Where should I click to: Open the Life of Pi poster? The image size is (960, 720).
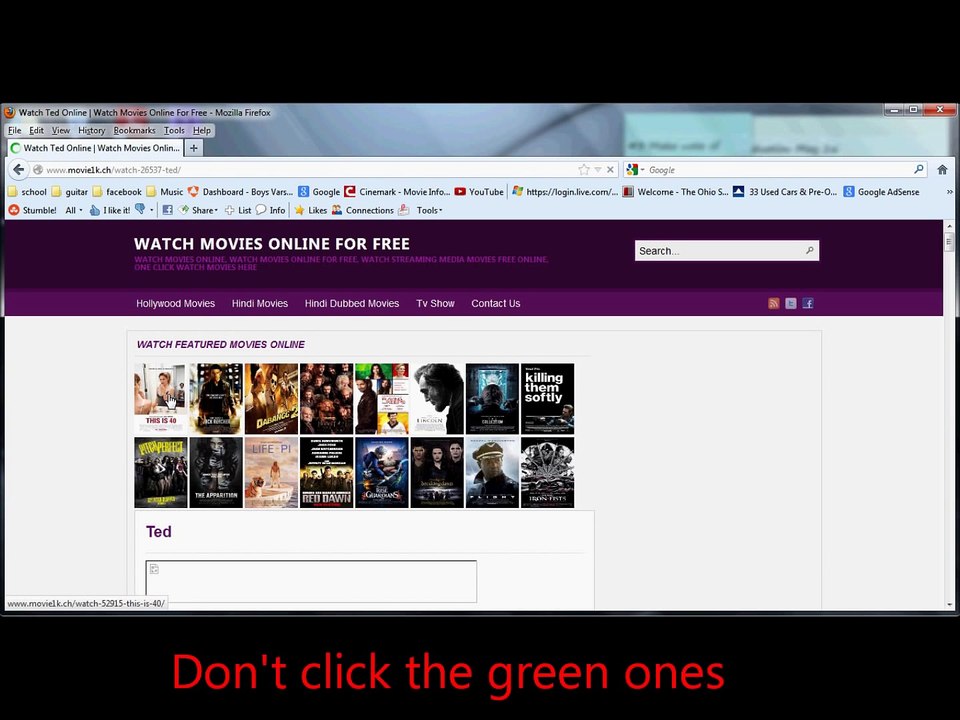pyautogui.click(x=271, y=472)
